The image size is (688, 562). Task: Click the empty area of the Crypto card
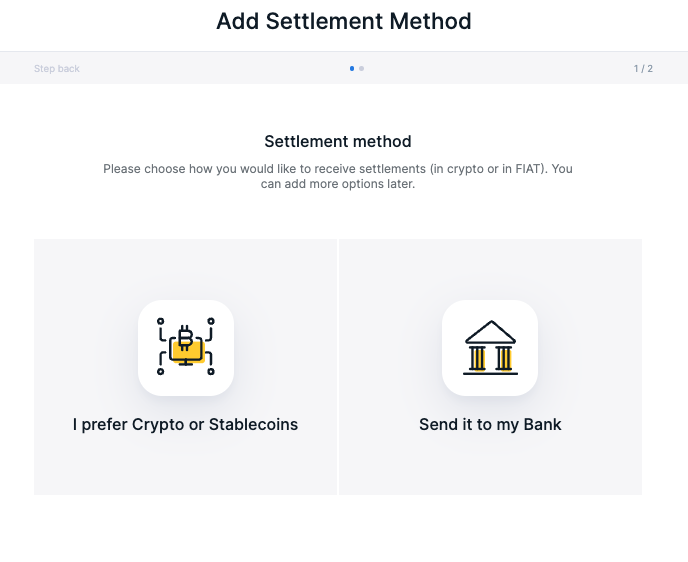(x=185, y=465)
